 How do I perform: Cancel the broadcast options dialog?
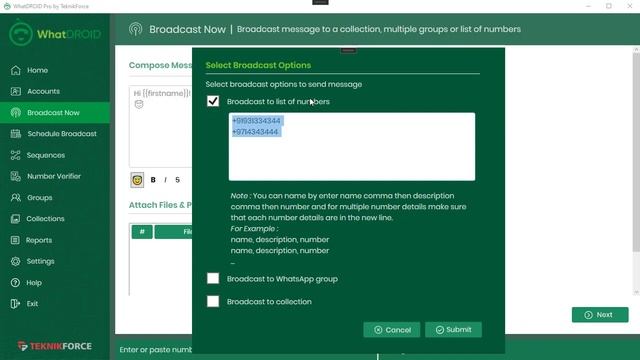point(392,330)
